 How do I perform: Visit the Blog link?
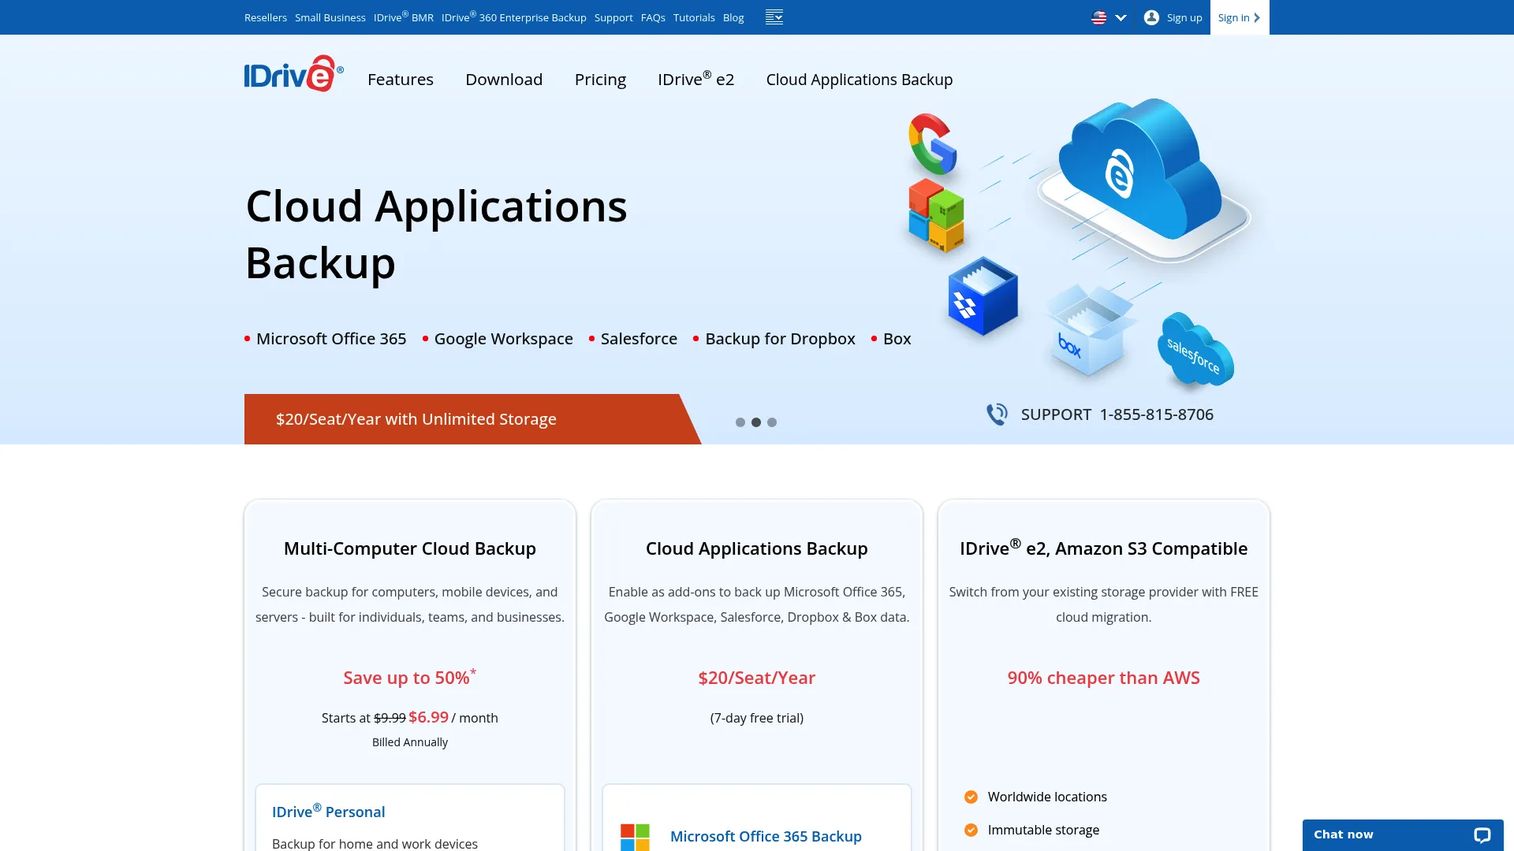[x=733, y=18]
